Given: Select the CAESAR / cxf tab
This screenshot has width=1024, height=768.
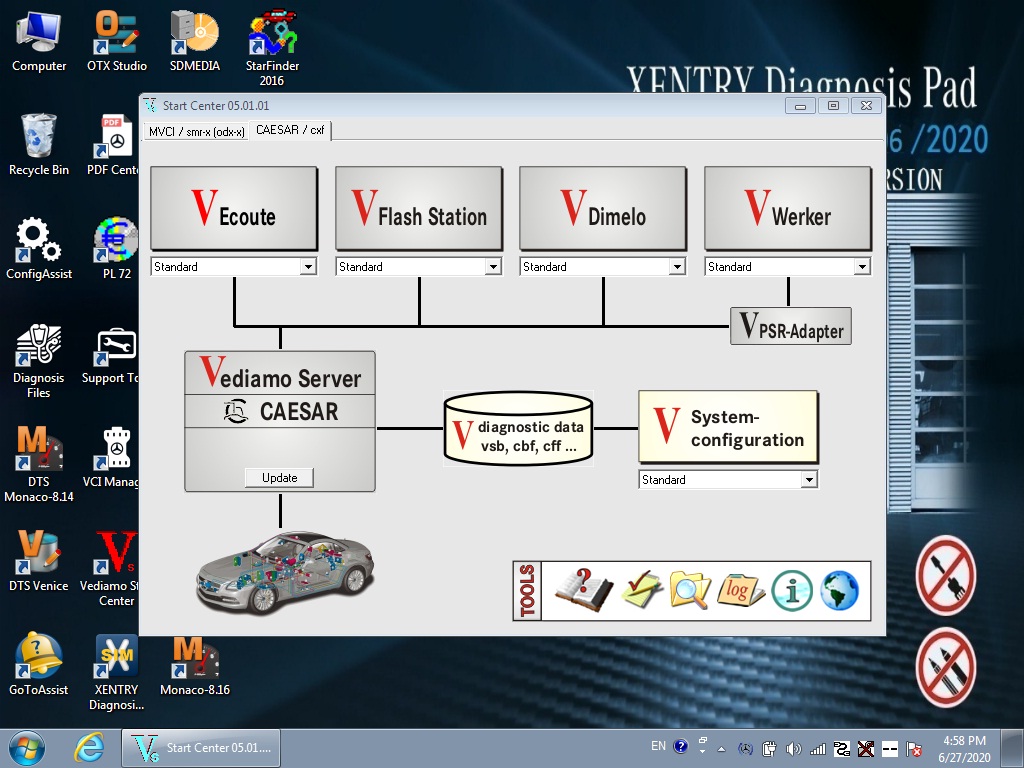Looking at the screenshot, I should [x=290, y=130].
